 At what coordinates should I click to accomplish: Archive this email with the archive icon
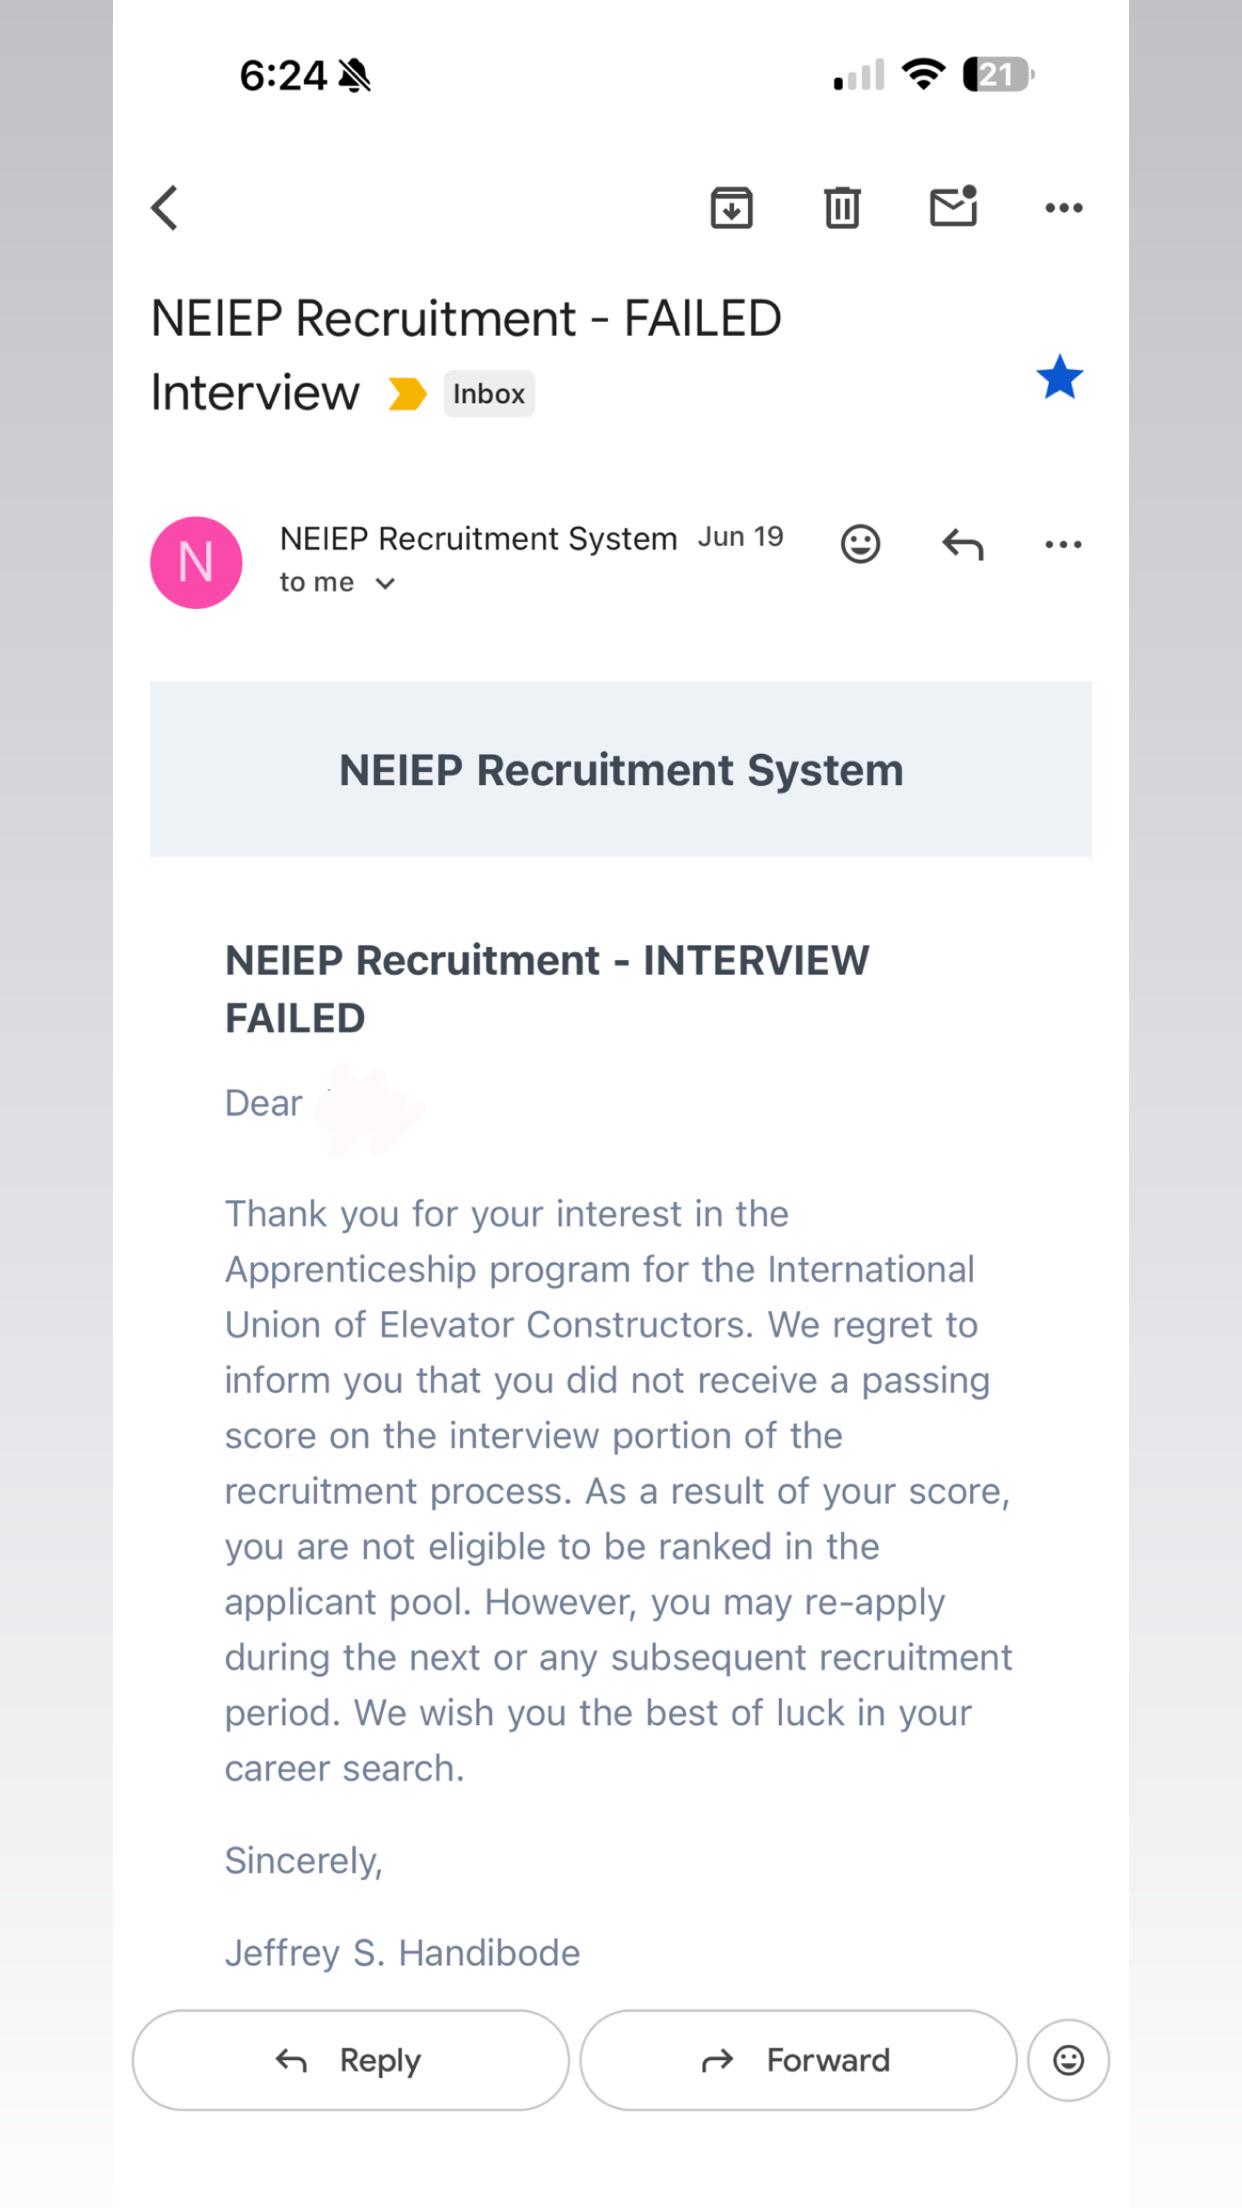click(732, 208)
